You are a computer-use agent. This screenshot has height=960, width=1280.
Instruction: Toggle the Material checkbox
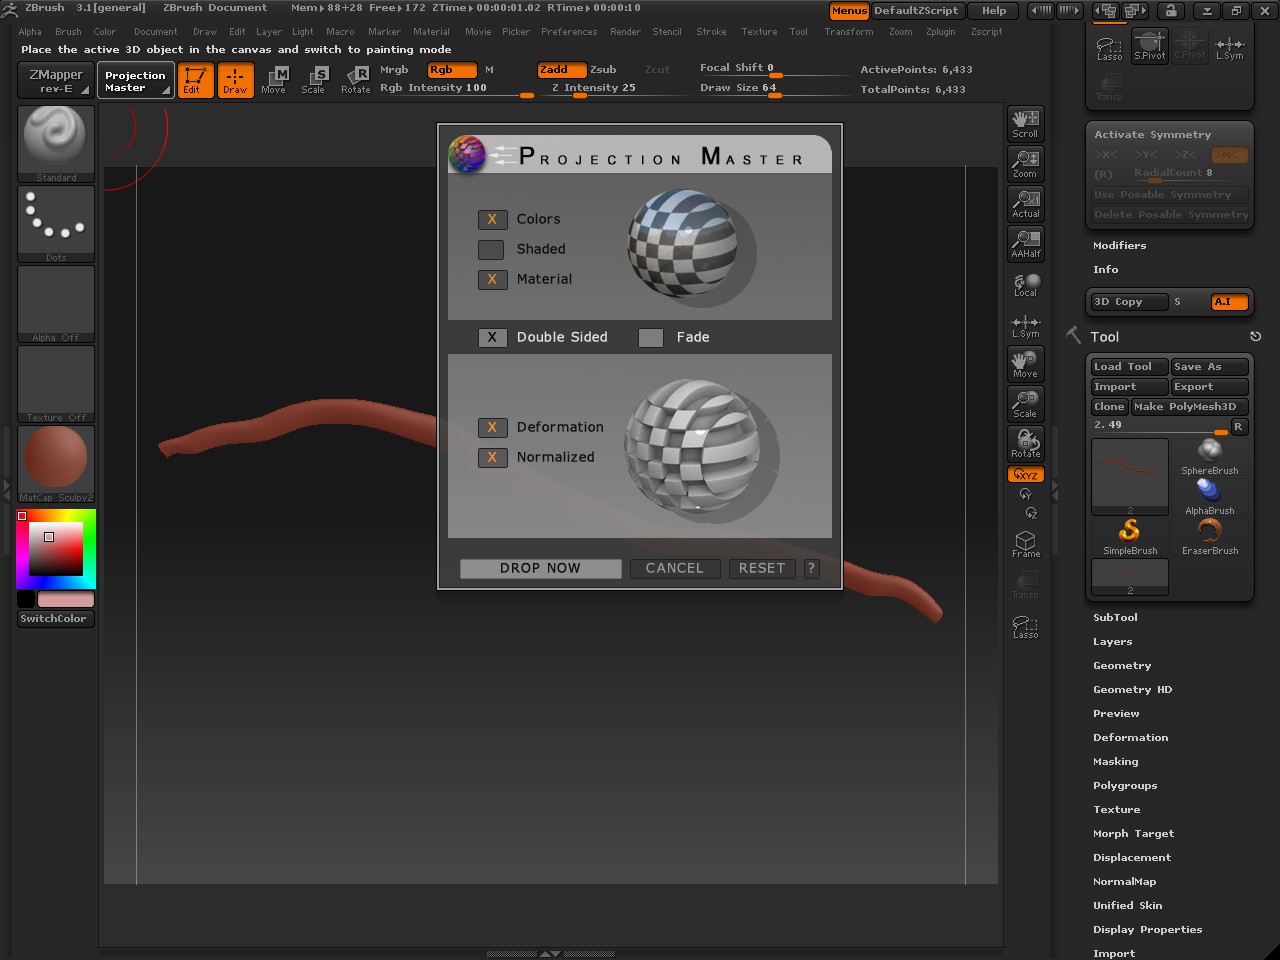click(x=491, y=279)
